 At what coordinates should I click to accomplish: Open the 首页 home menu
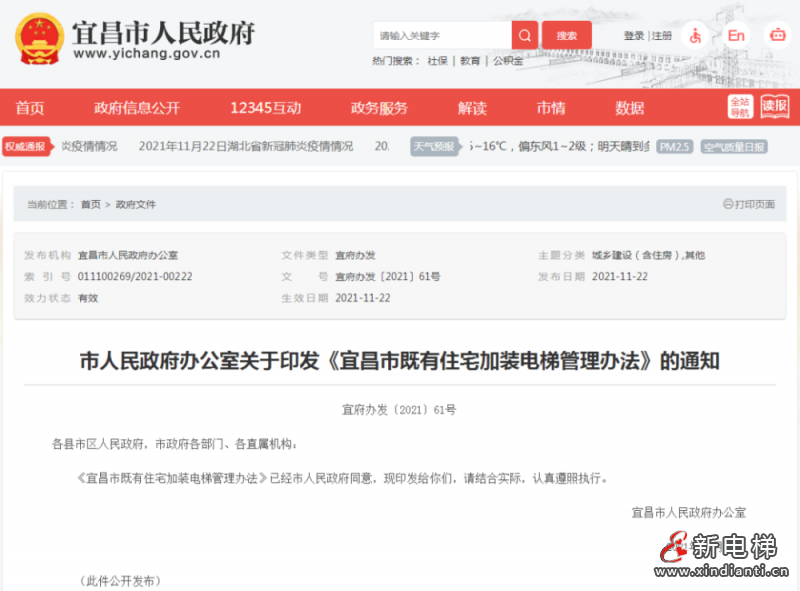30,108
